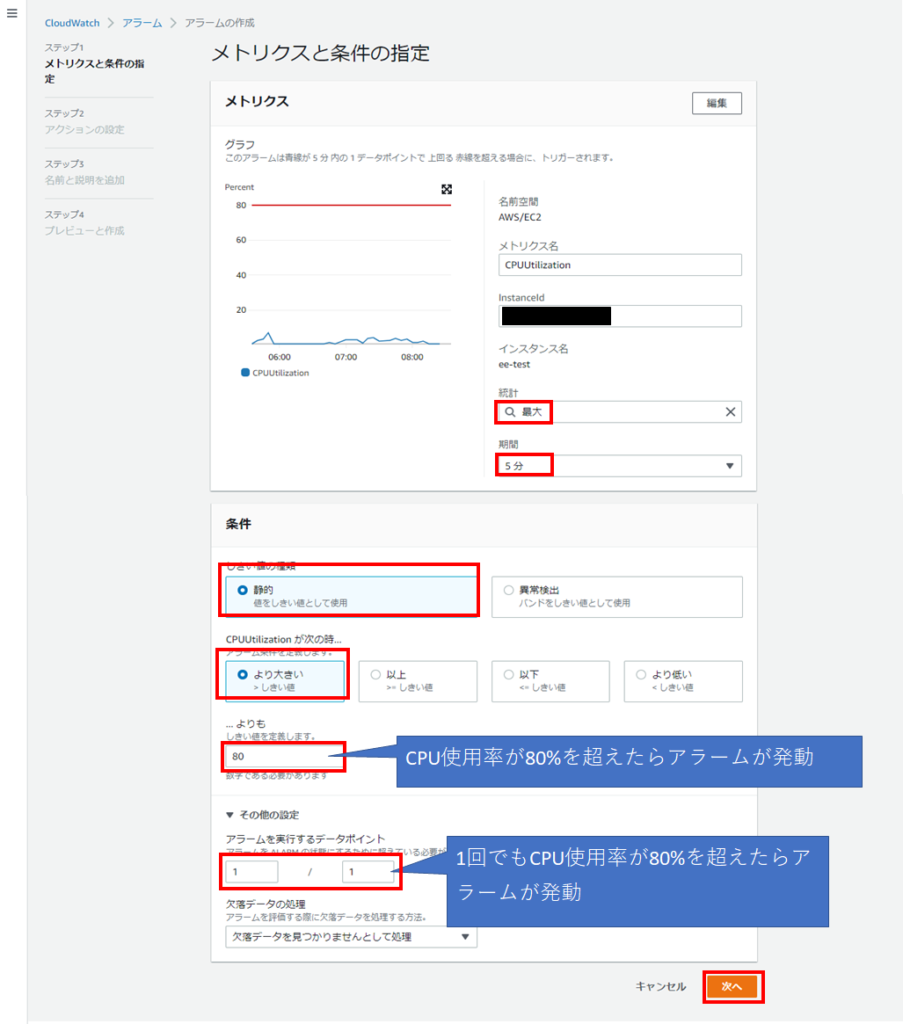Click the second datapoints field after the slash
Image resolution: width=903 pixels, height=1024 pixels.
(368, 872)
